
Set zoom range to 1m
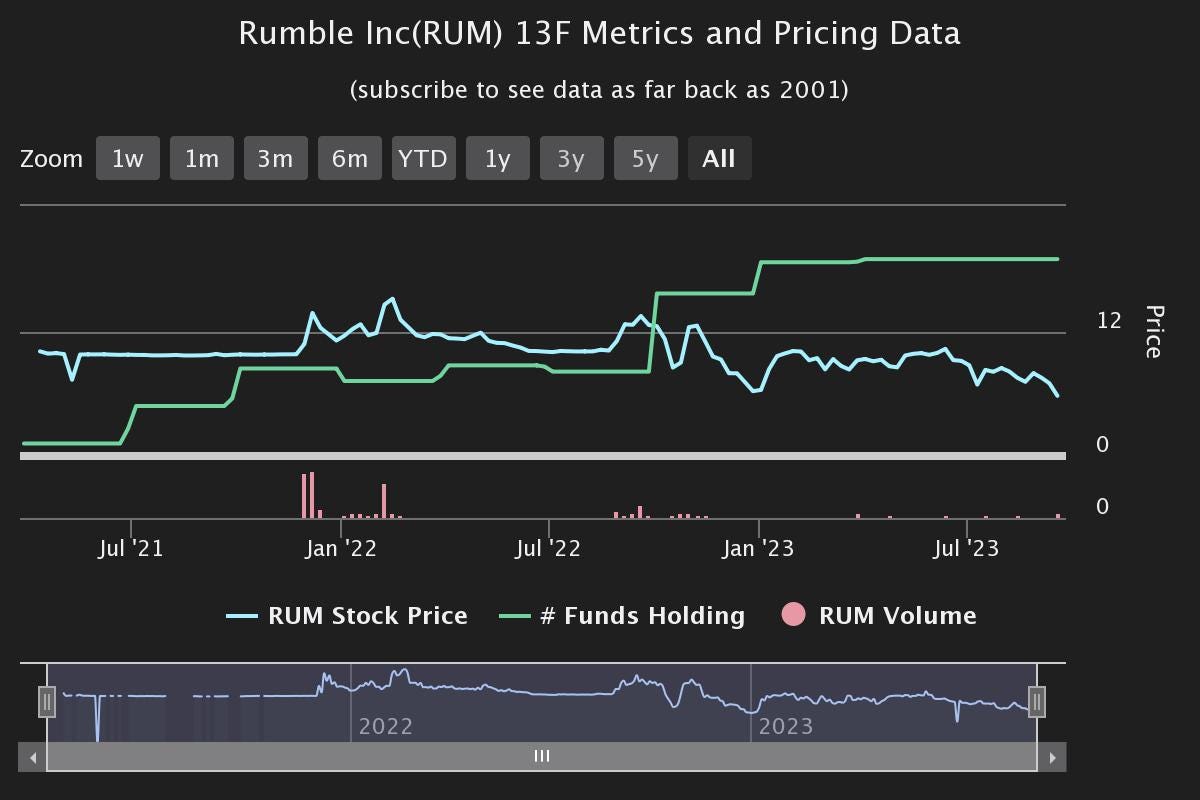(x=202, y=158)
